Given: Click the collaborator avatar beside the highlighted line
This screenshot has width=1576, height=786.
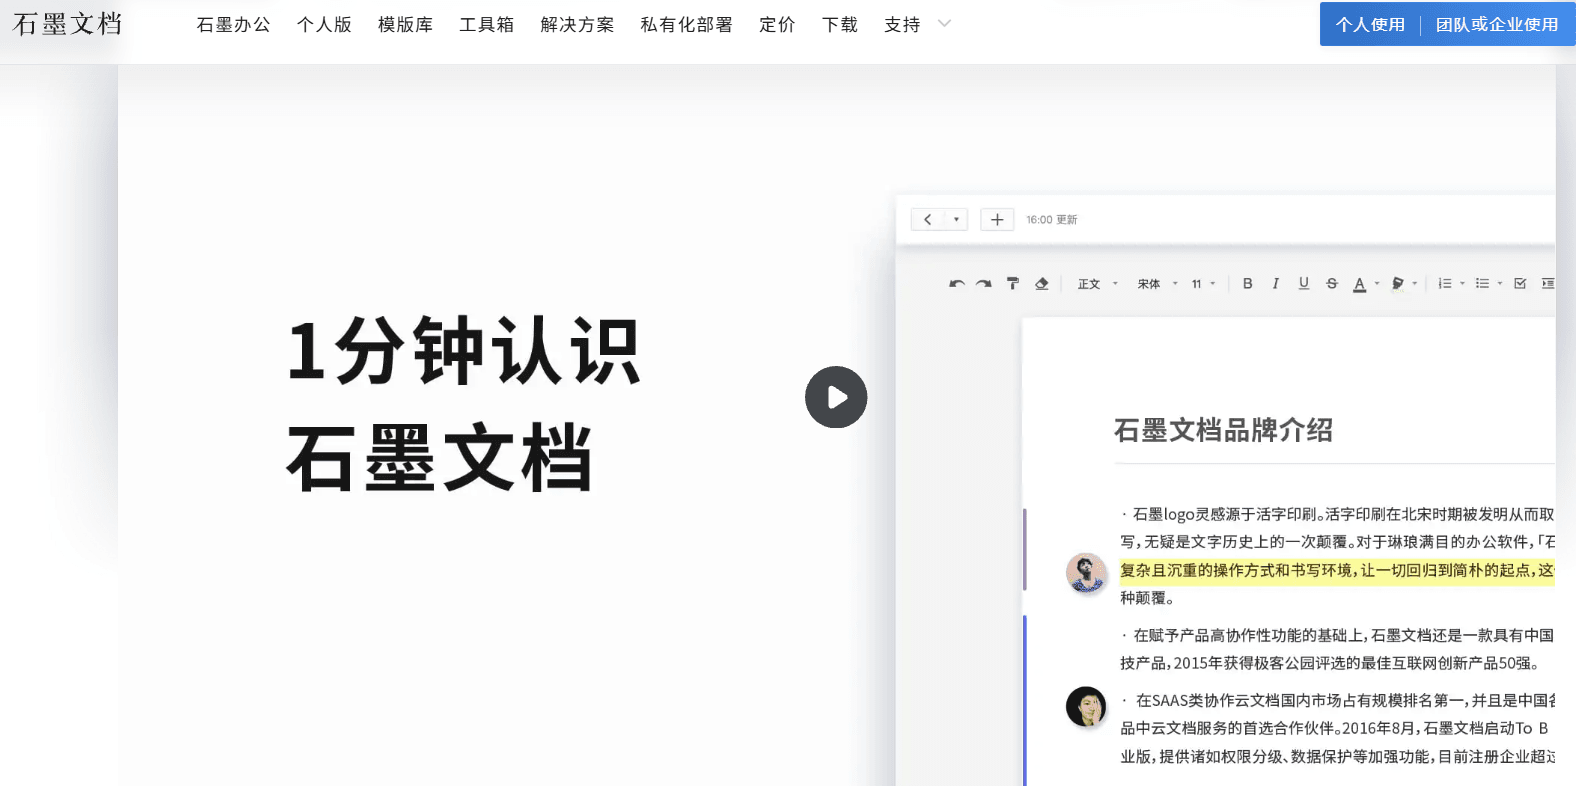Looking at the screenshot, I should (1086, 572).
